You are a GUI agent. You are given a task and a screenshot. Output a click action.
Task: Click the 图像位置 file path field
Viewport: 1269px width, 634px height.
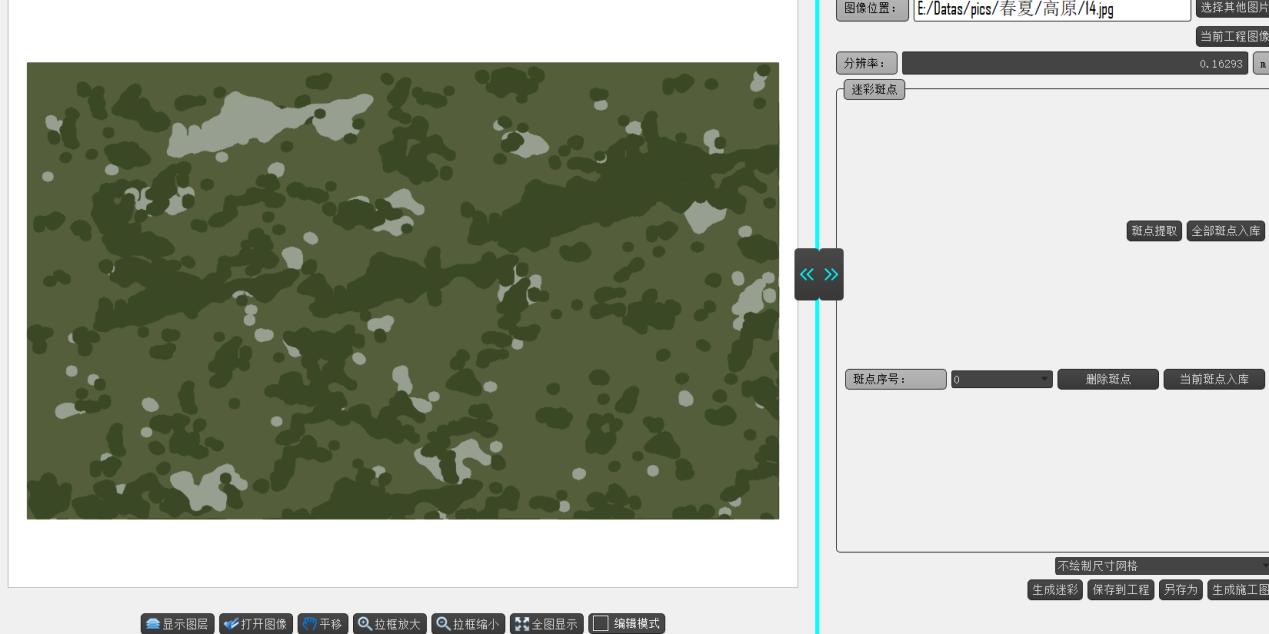tap(1052, 9)
